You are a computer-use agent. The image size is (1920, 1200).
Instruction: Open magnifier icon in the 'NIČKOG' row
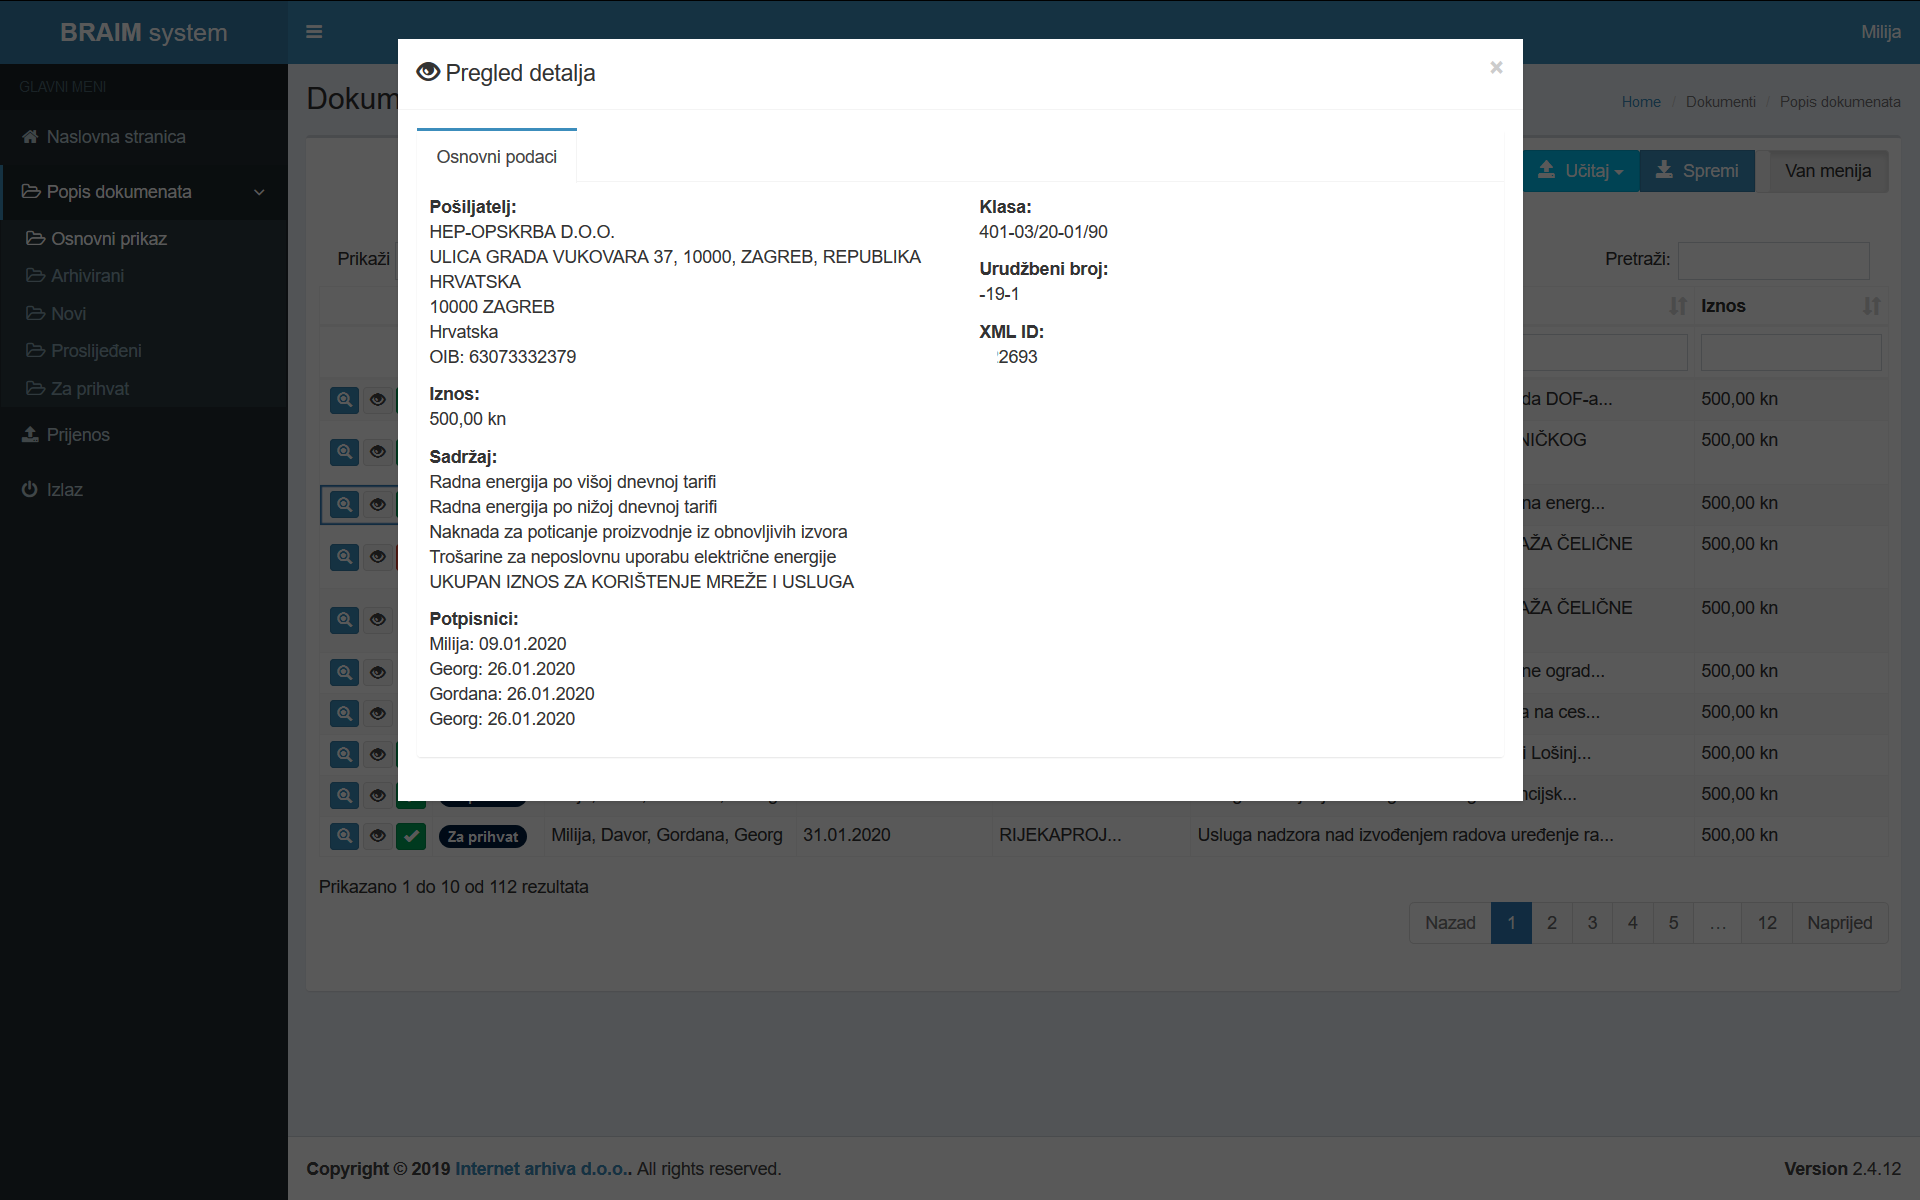pyautogui.click(x=344, y=452)
